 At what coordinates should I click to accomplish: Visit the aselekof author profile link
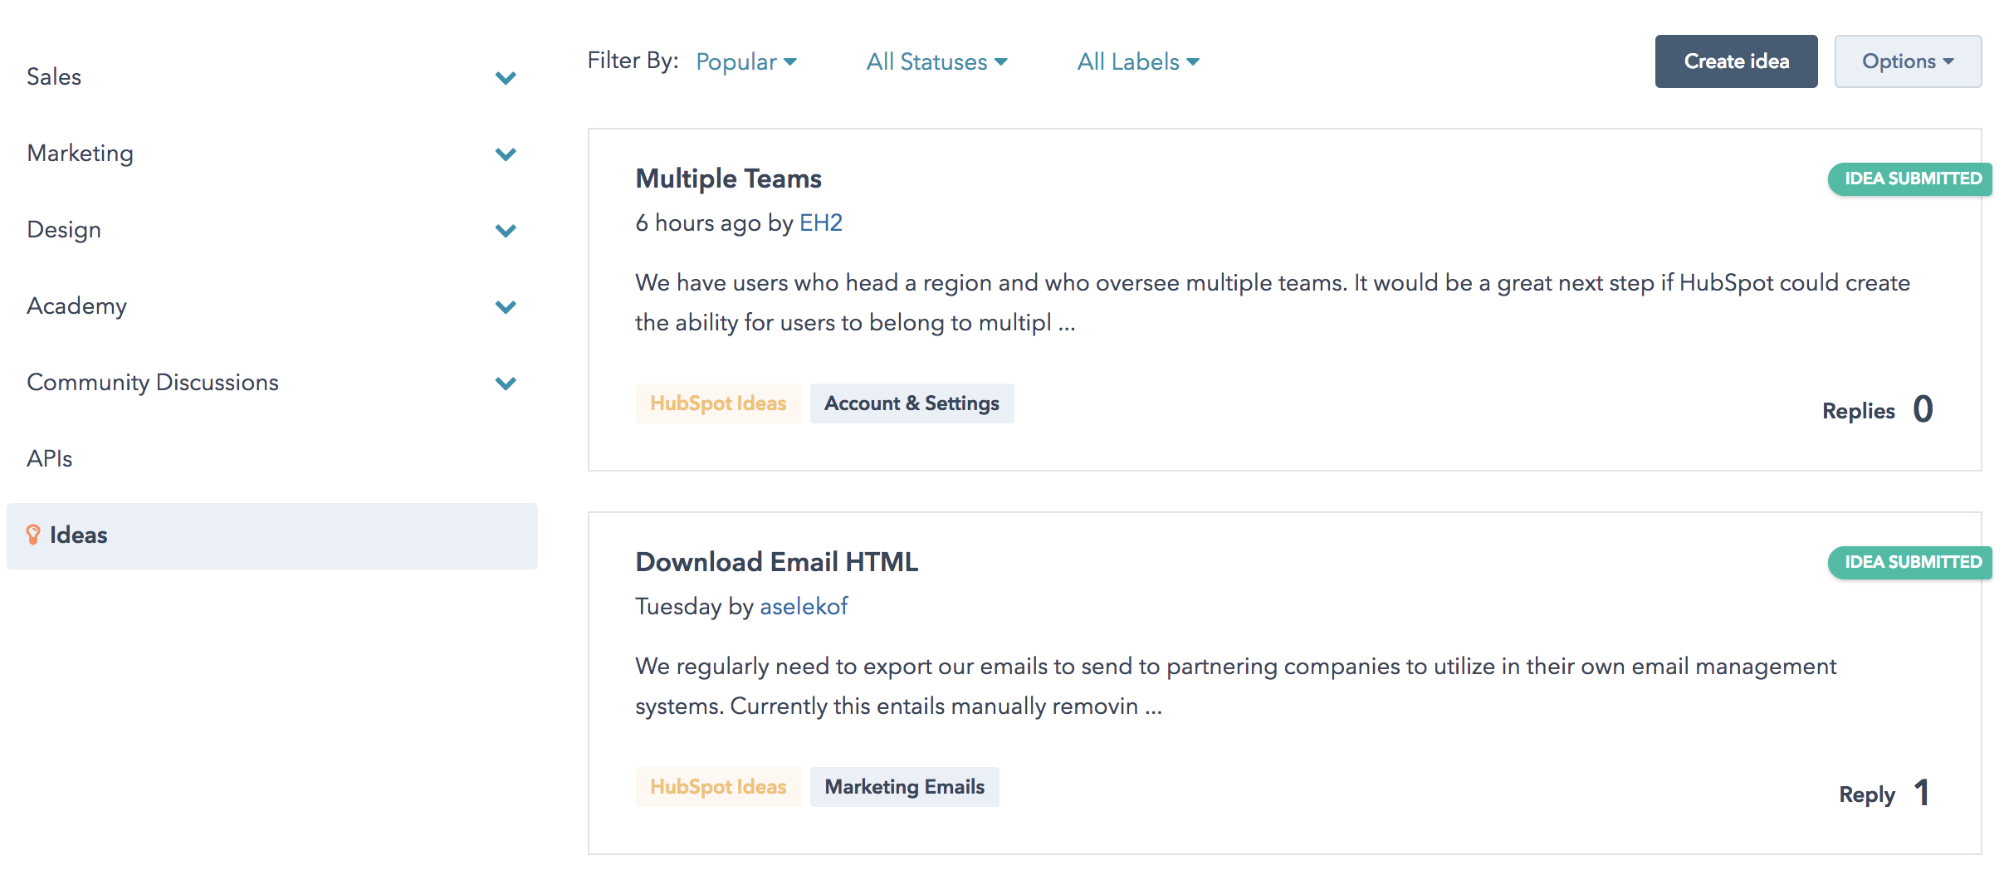[803, 607]
